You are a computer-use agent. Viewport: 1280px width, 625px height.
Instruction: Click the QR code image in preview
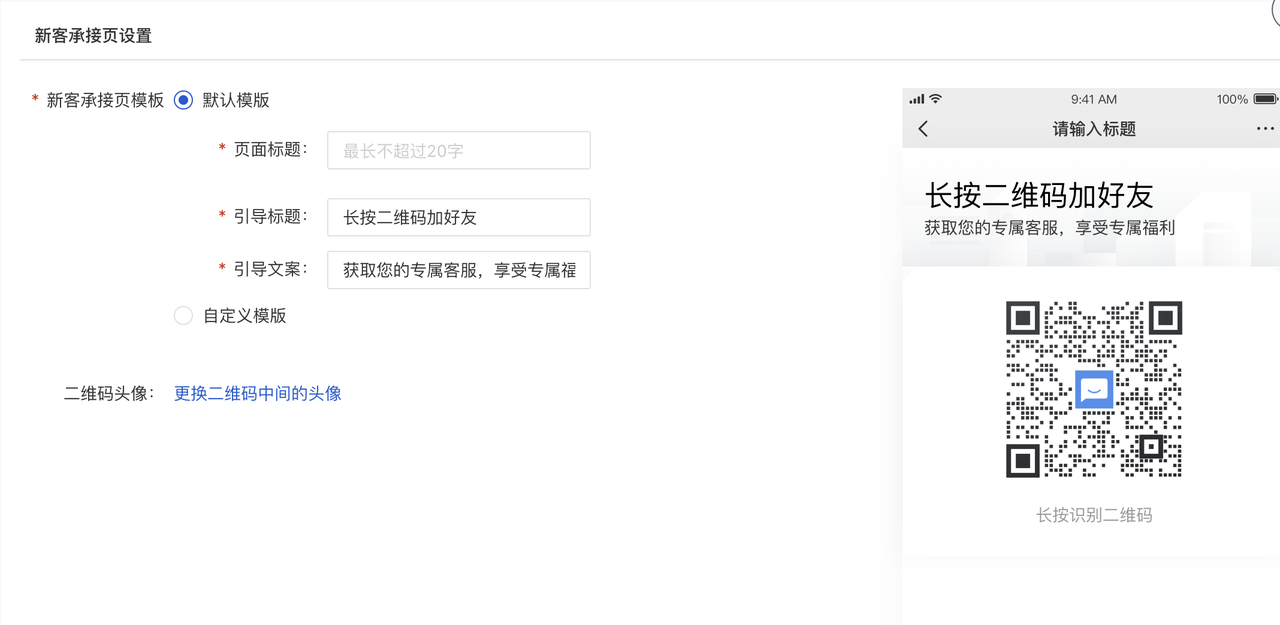(1094, 389)
